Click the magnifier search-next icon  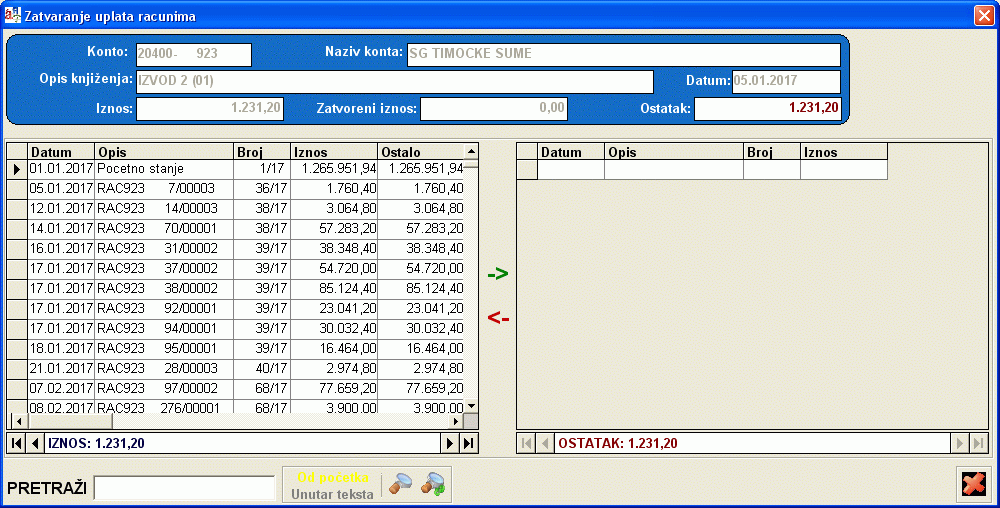coord(433,485)
